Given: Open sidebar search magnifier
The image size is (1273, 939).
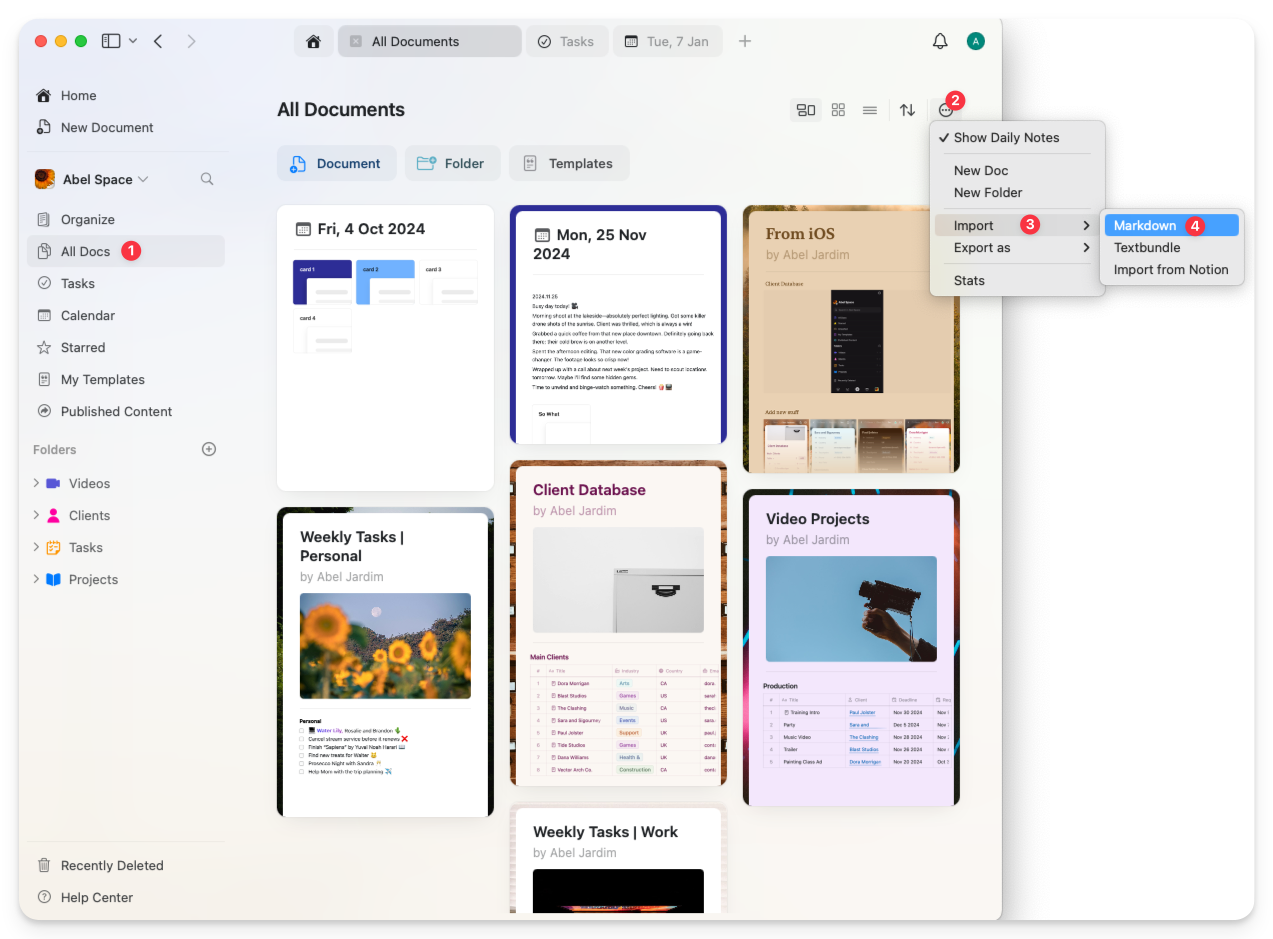Looking at the screenshot, I should [x=207, y=179].
